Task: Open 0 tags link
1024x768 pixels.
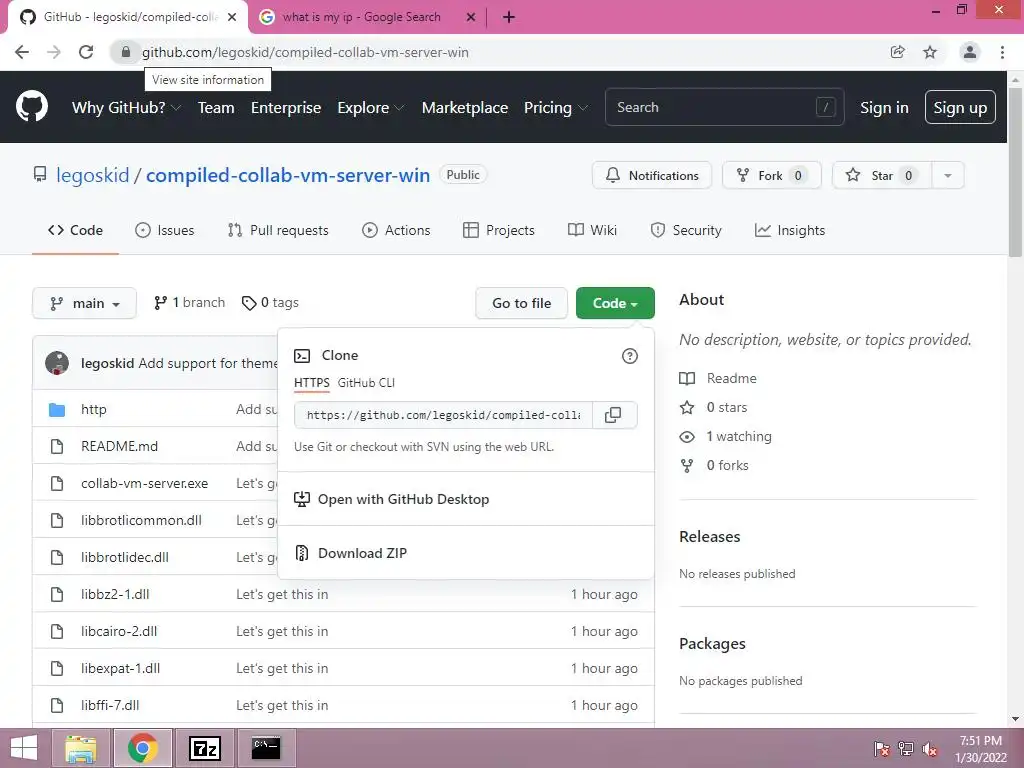Action: pos(270,302)
